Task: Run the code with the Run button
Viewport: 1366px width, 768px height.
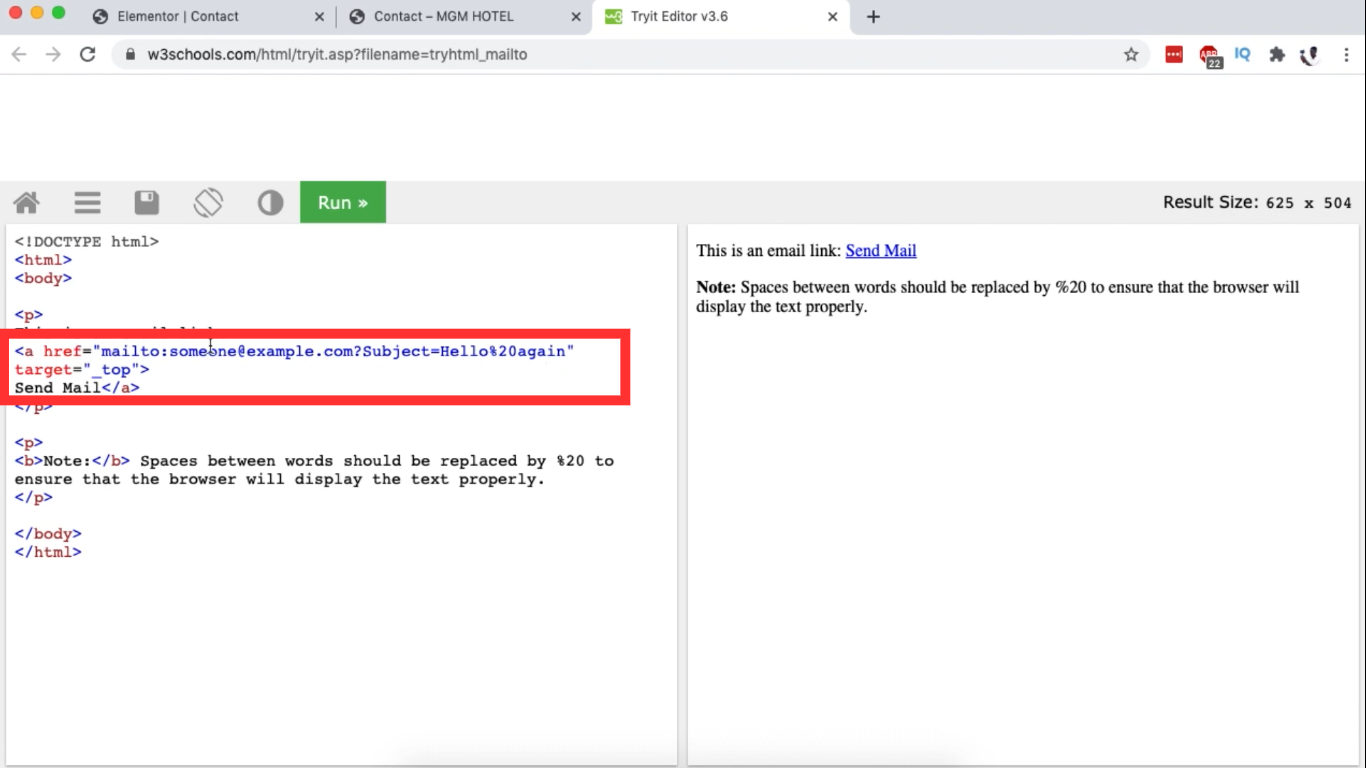Action: point(343,202)
